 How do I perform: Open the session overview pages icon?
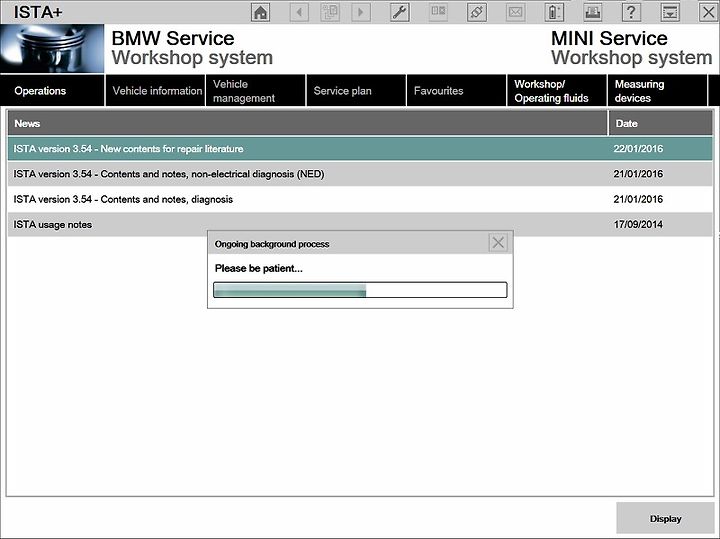click(x=330, y=12)
